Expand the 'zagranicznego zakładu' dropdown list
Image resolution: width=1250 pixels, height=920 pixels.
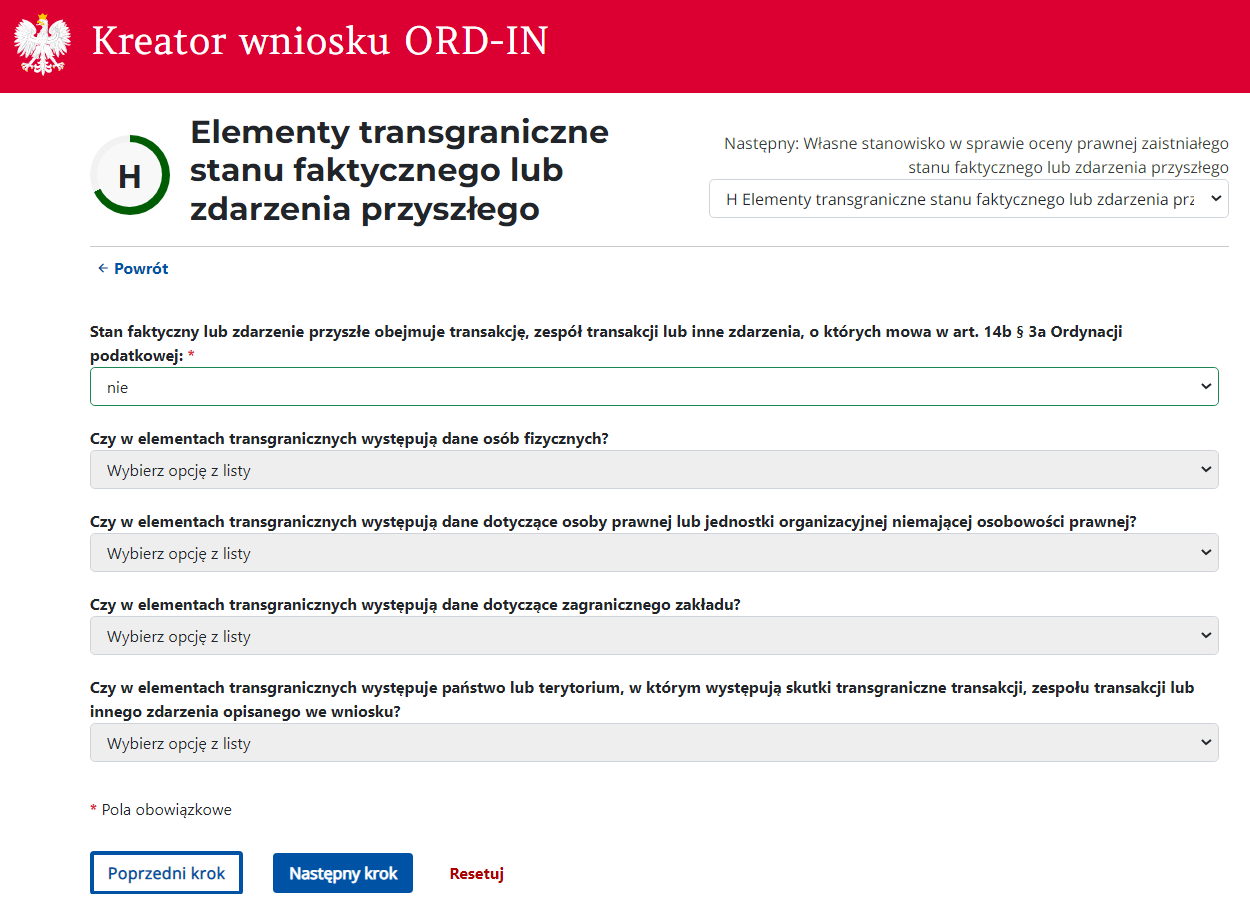[x=654, y=636]
